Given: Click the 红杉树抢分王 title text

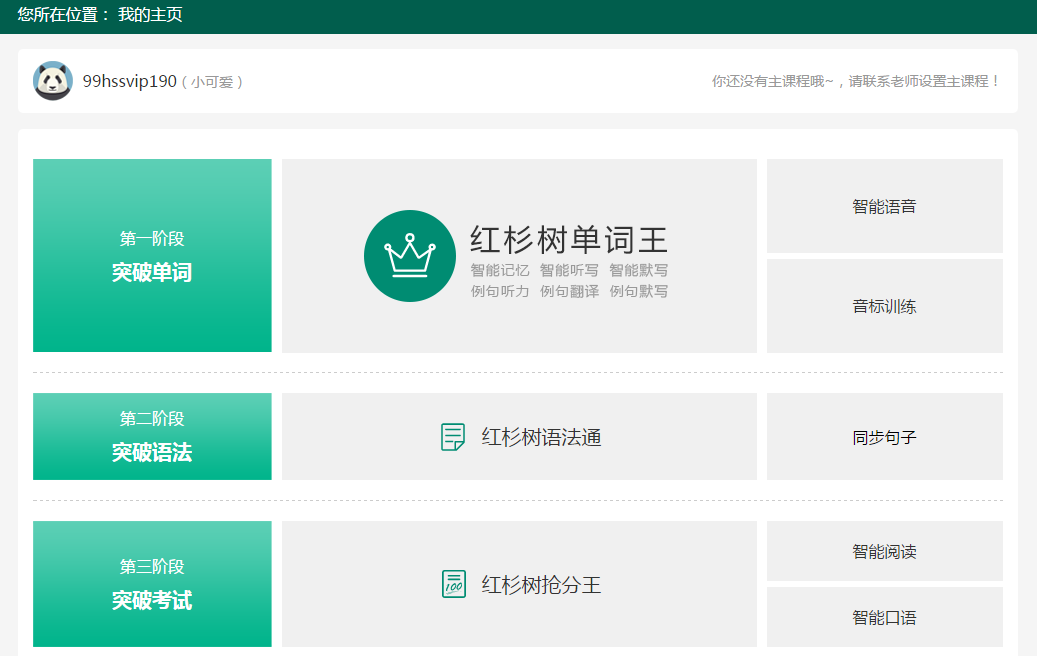Looking at the screenshot, I should click(541, 584).
